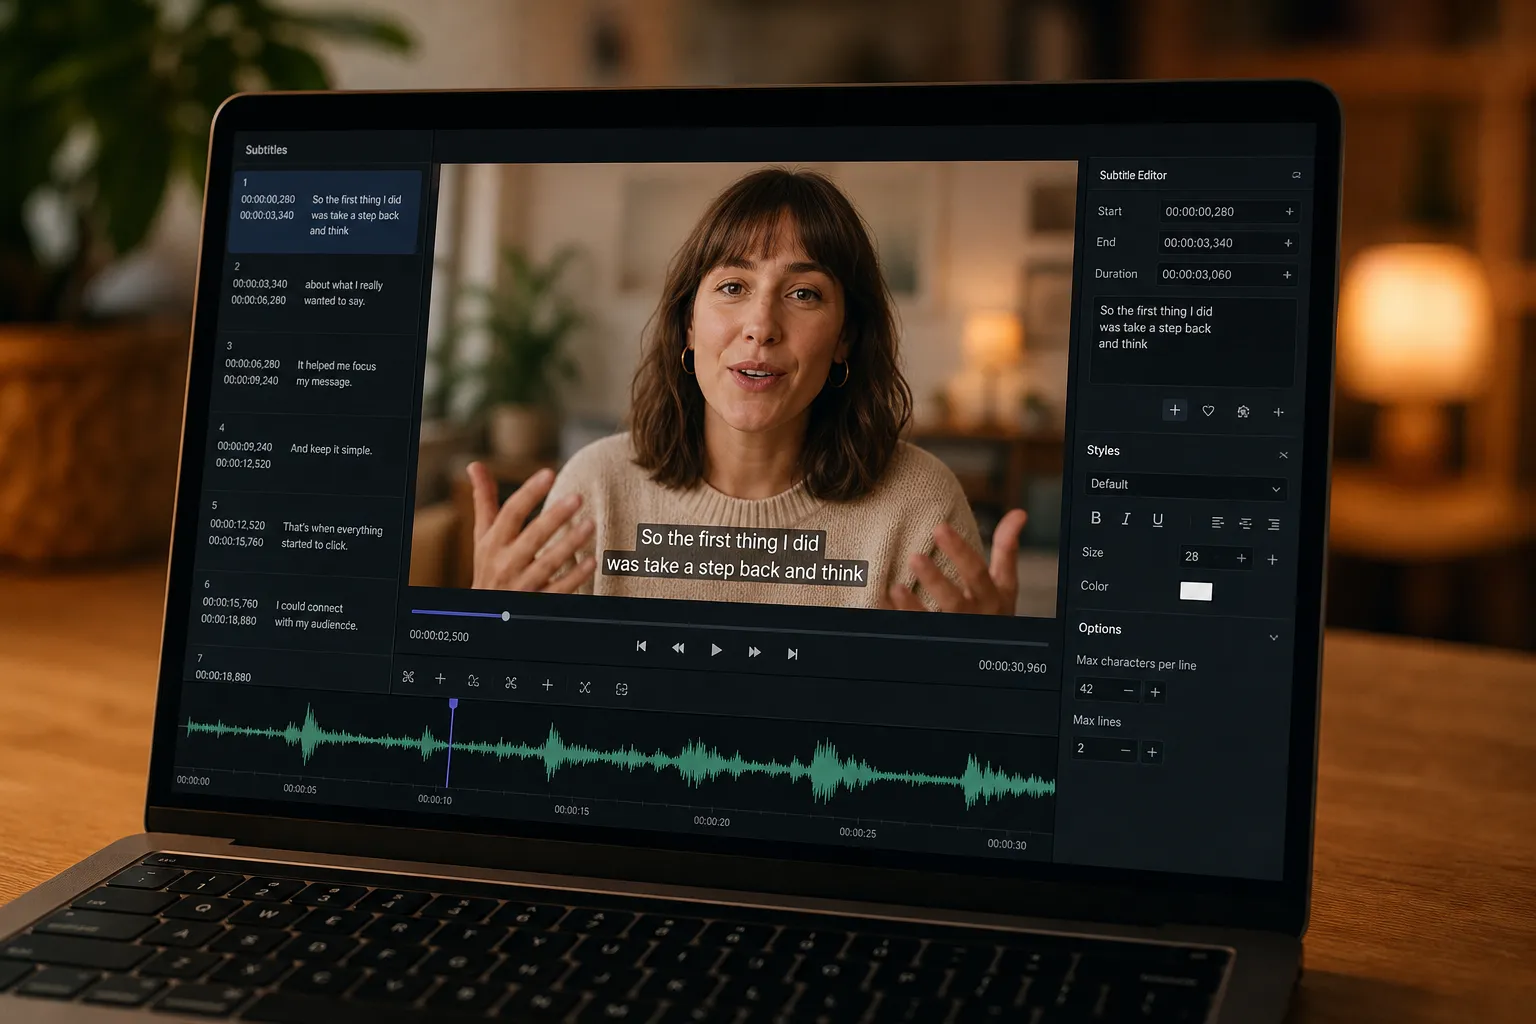
Task: Click the Start time field 00:00:00,280
Action: point(1229,212)
